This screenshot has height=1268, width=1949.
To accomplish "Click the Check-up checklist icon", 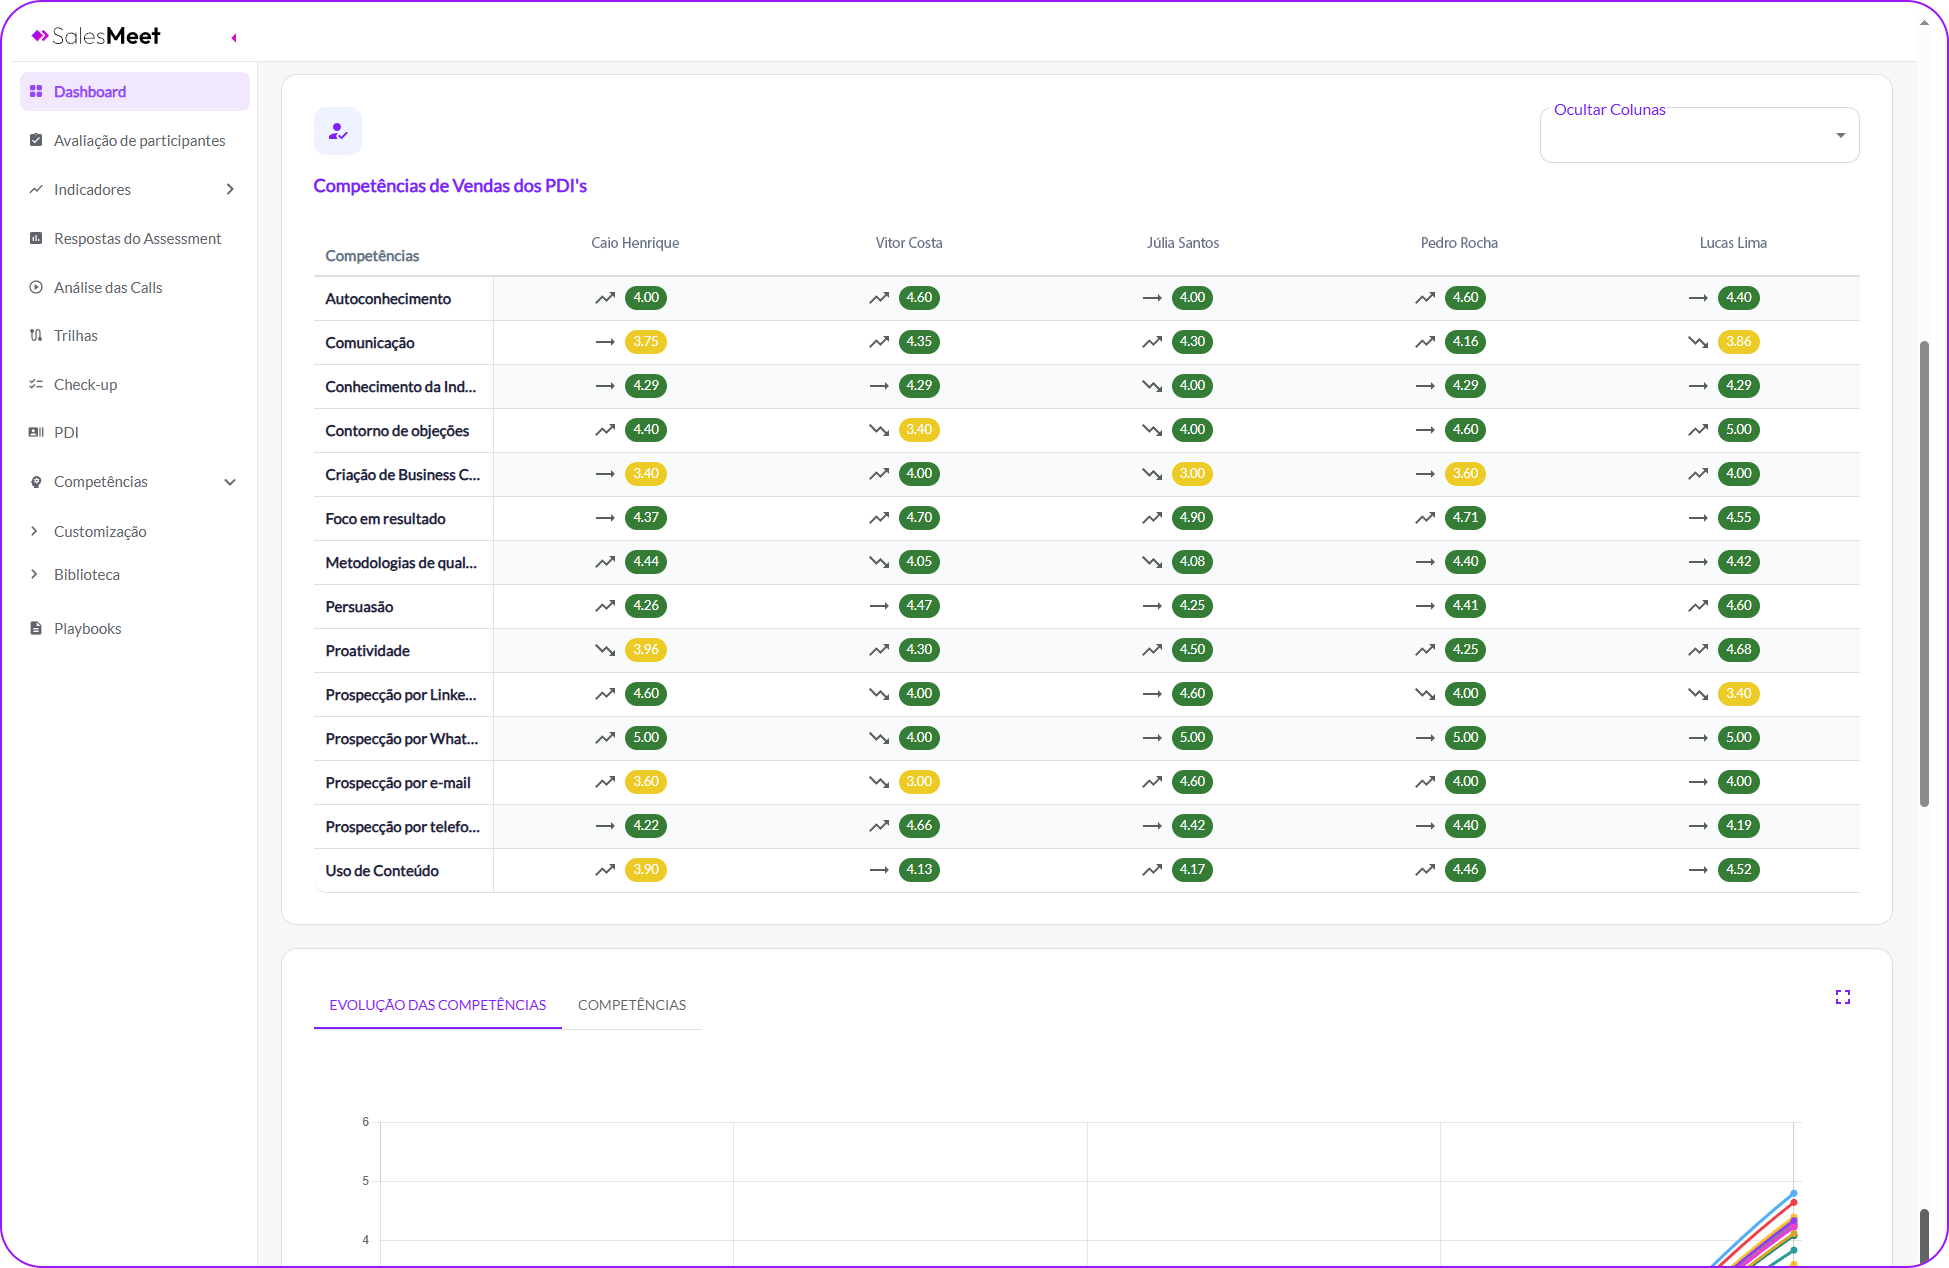I will [36, 384].
